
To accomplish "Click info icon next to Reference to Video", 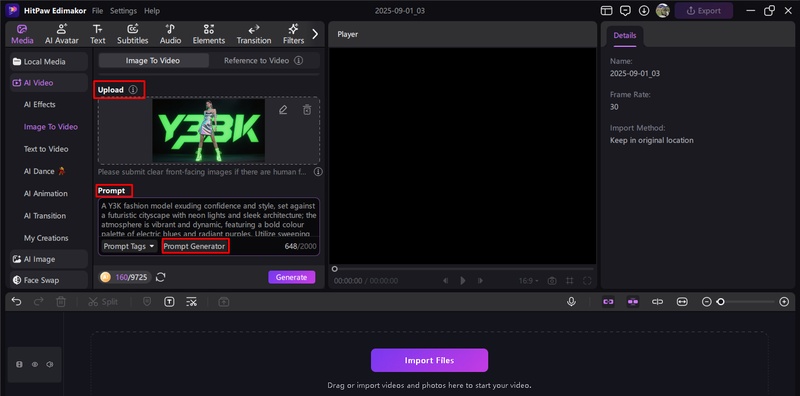I will coord(299,60).
